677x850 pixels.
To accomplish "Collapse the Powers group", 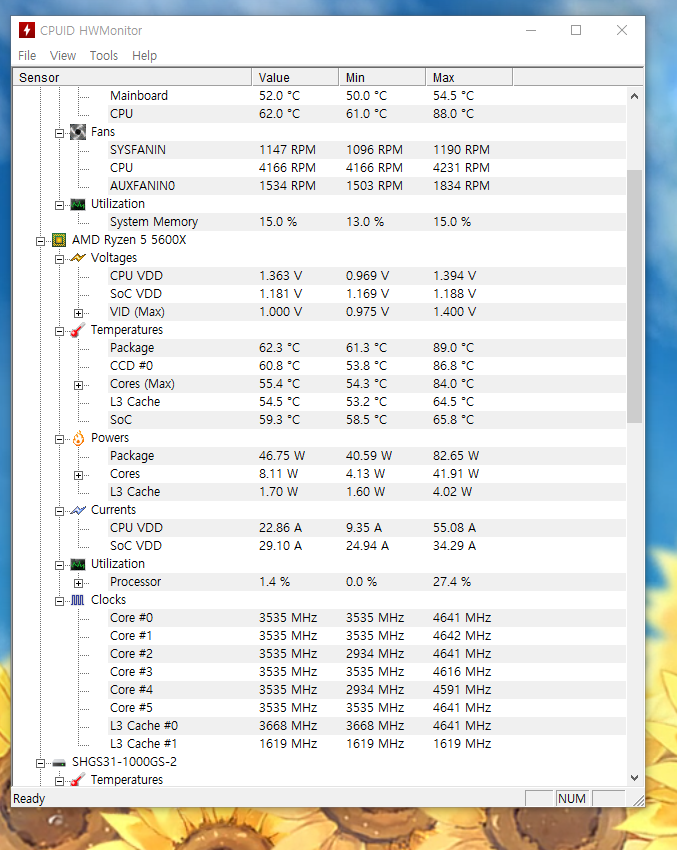I will click(60, 439).
